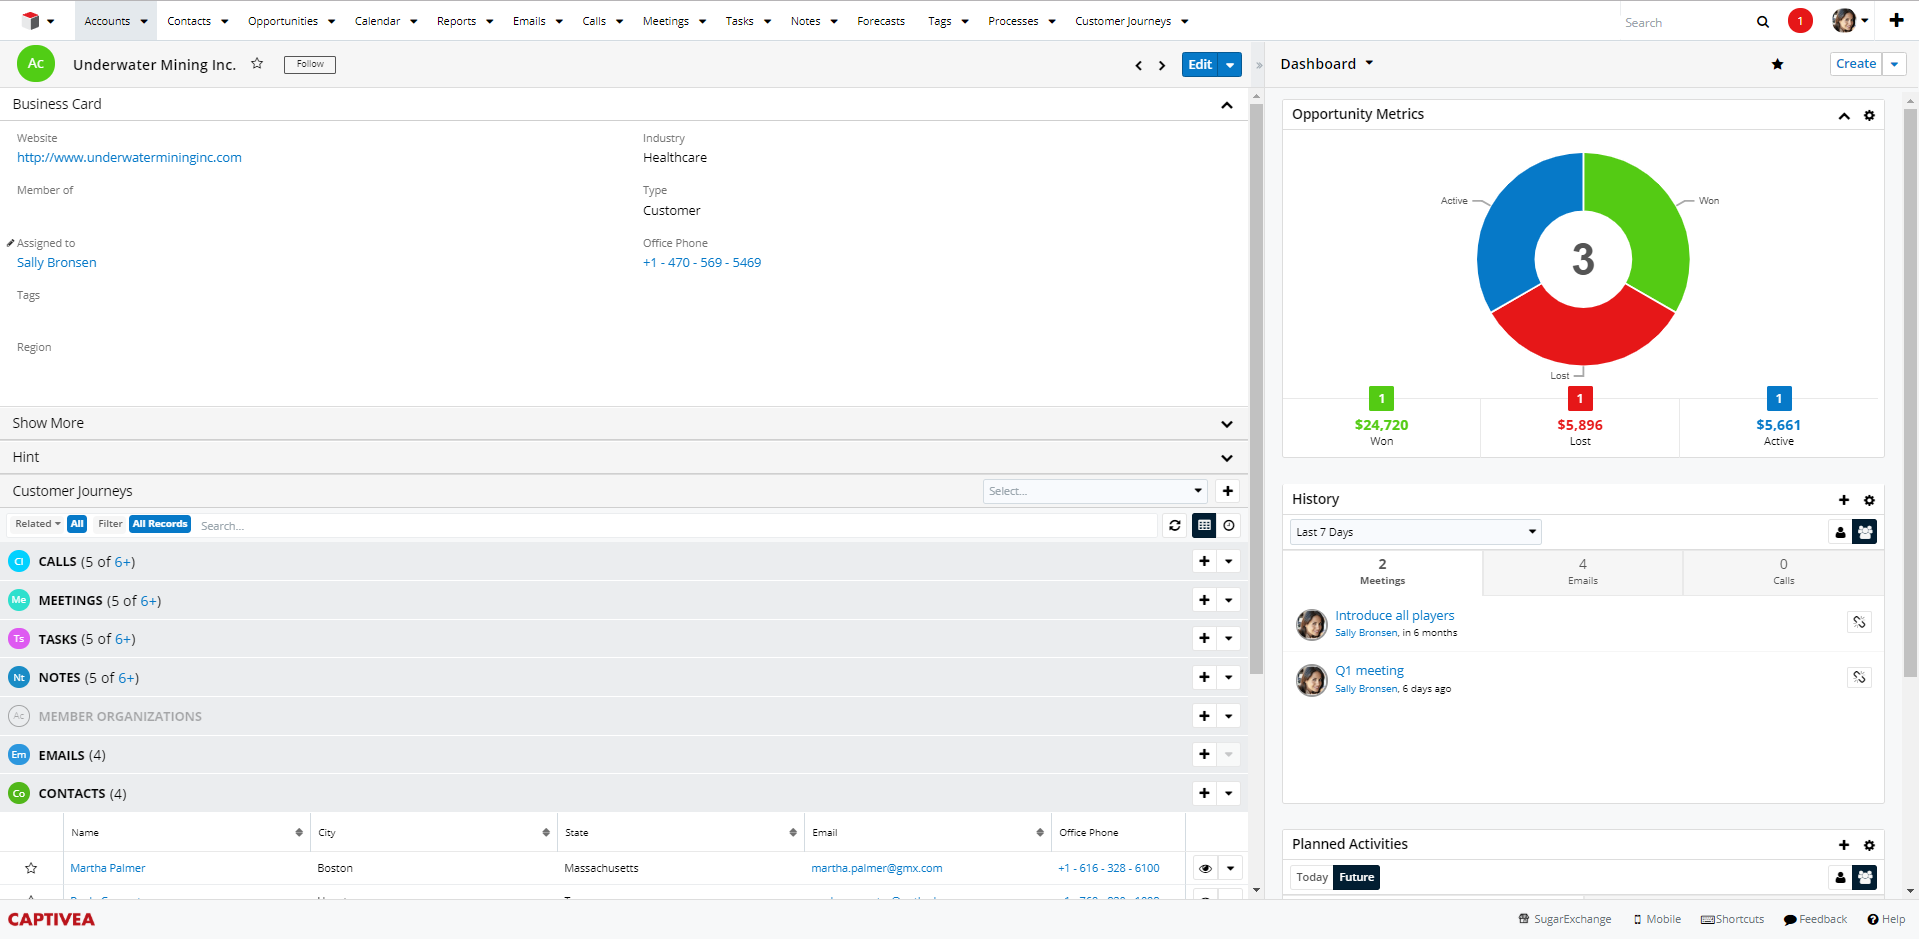Click the search magnifier icon
The image size is (1919, 939).
tap(1763, 21)
